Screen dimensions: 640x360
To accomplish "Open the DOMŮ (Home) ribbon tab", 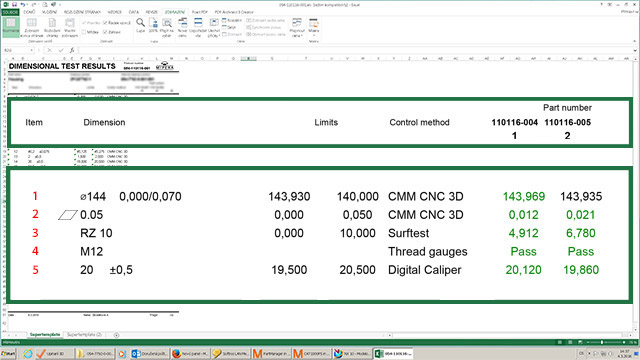I will (29, 12).
